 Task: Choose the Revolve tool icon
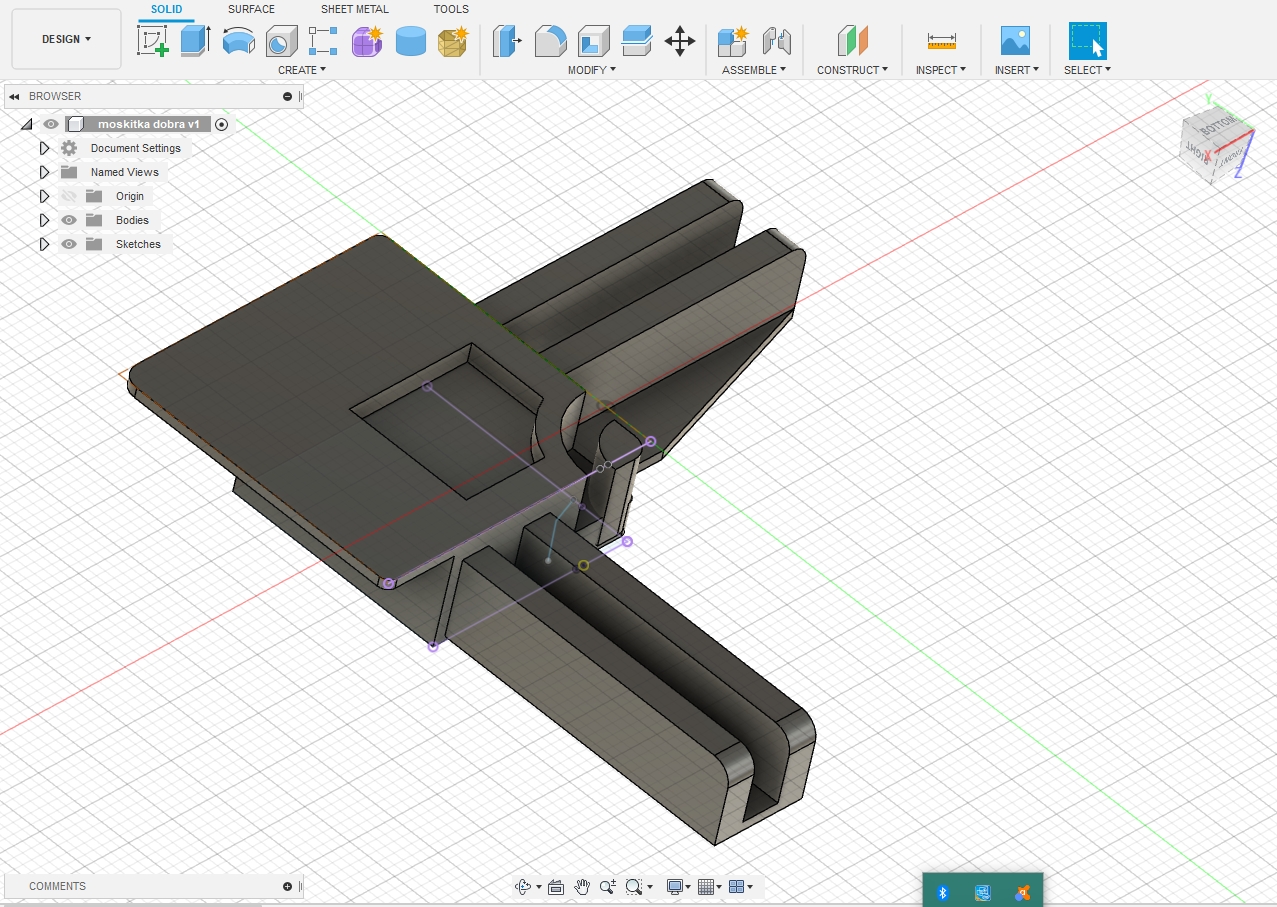238,41
